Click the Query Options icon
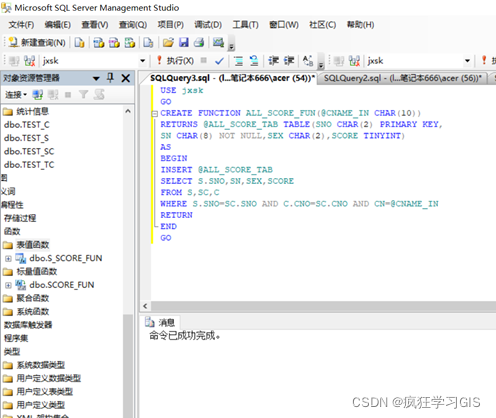The image size is (496, 418). [254, 61]
